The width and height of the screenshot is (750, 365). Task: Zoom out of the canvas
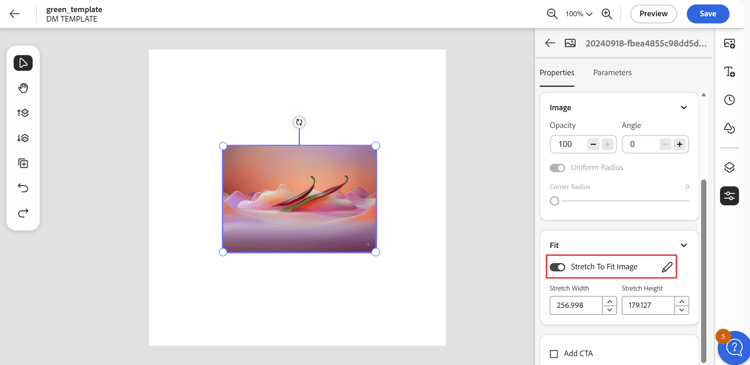coord(552,14)
